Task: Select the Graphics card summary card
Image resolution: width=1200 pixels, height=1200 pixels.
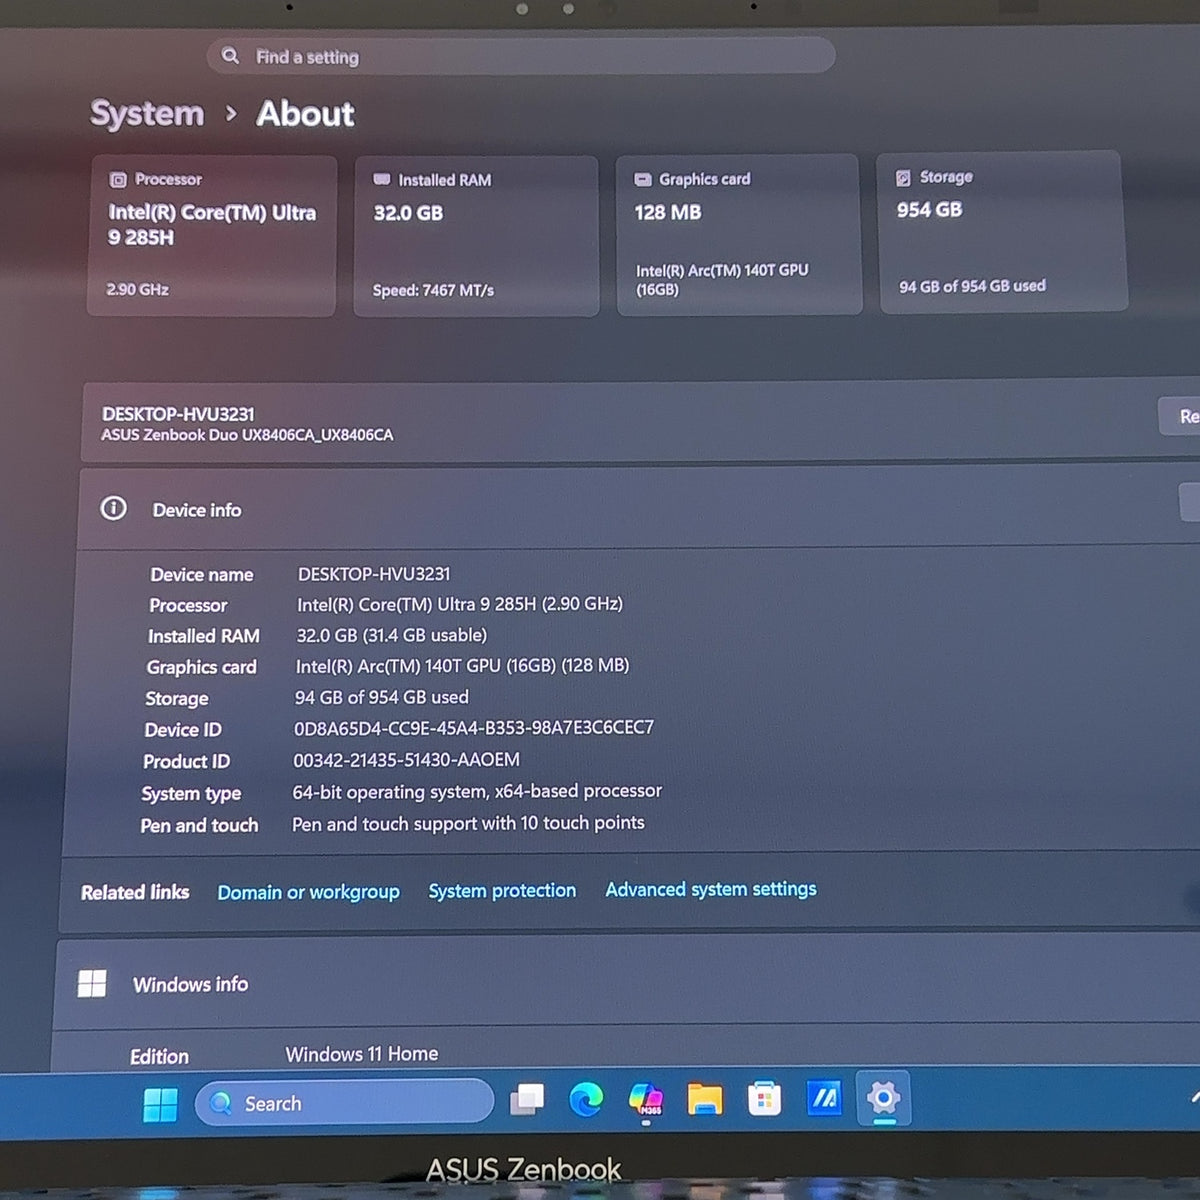Action: 739,235
